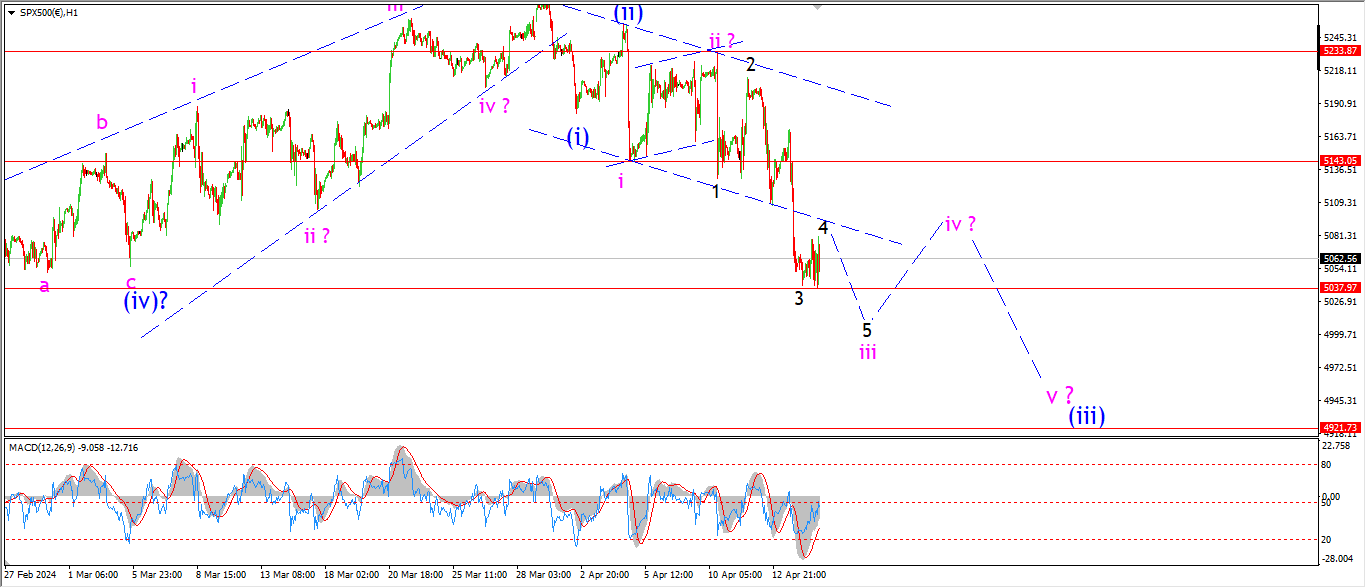
Task: Select the black wave 5 label
Action: tap(867, 330)
